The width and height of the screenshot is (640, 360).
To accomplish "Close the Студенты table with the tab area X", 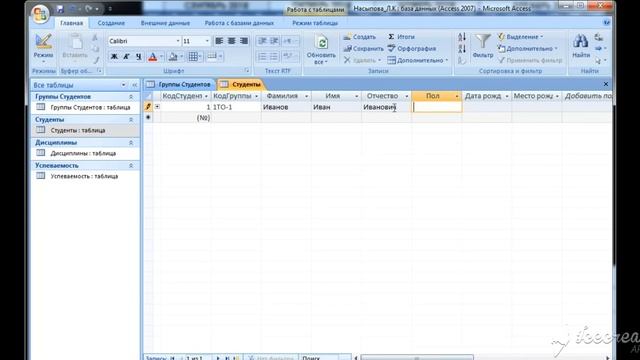I will 606,84.
